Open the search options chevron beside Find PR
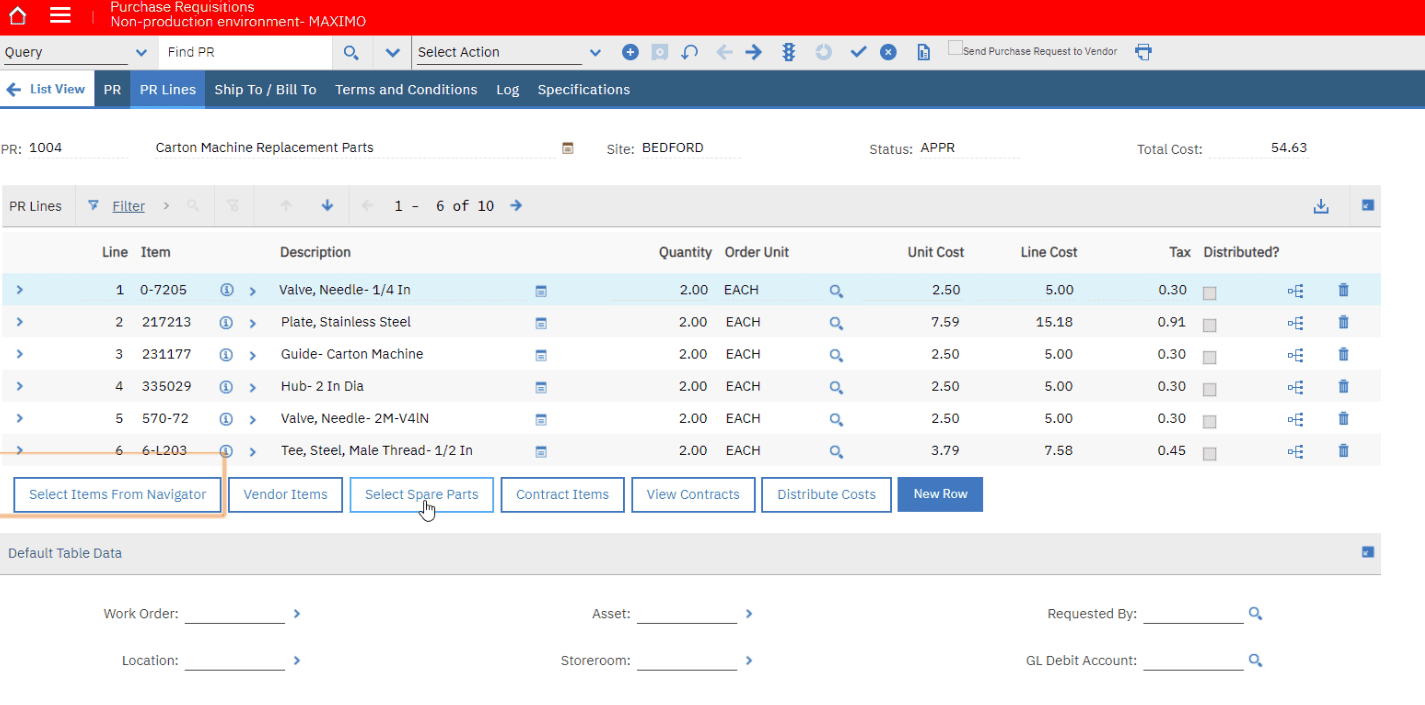This screenshot has width=1425, height=705. coord(392,52)
